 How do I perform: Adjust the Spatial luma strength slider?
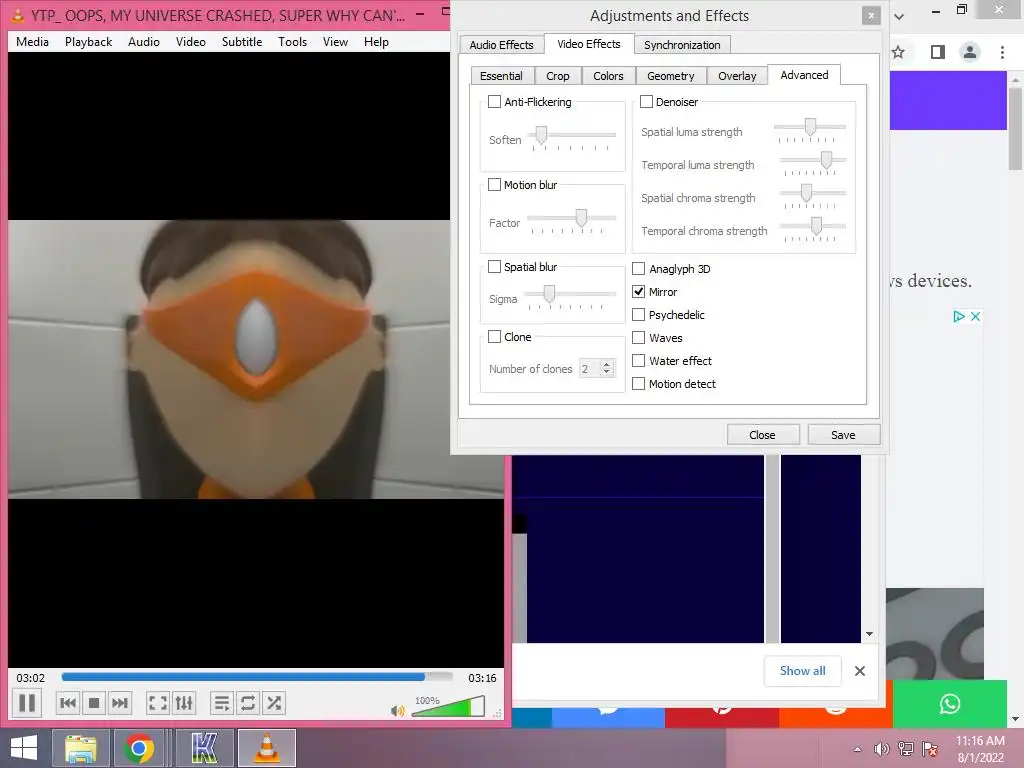coord(810,129)
